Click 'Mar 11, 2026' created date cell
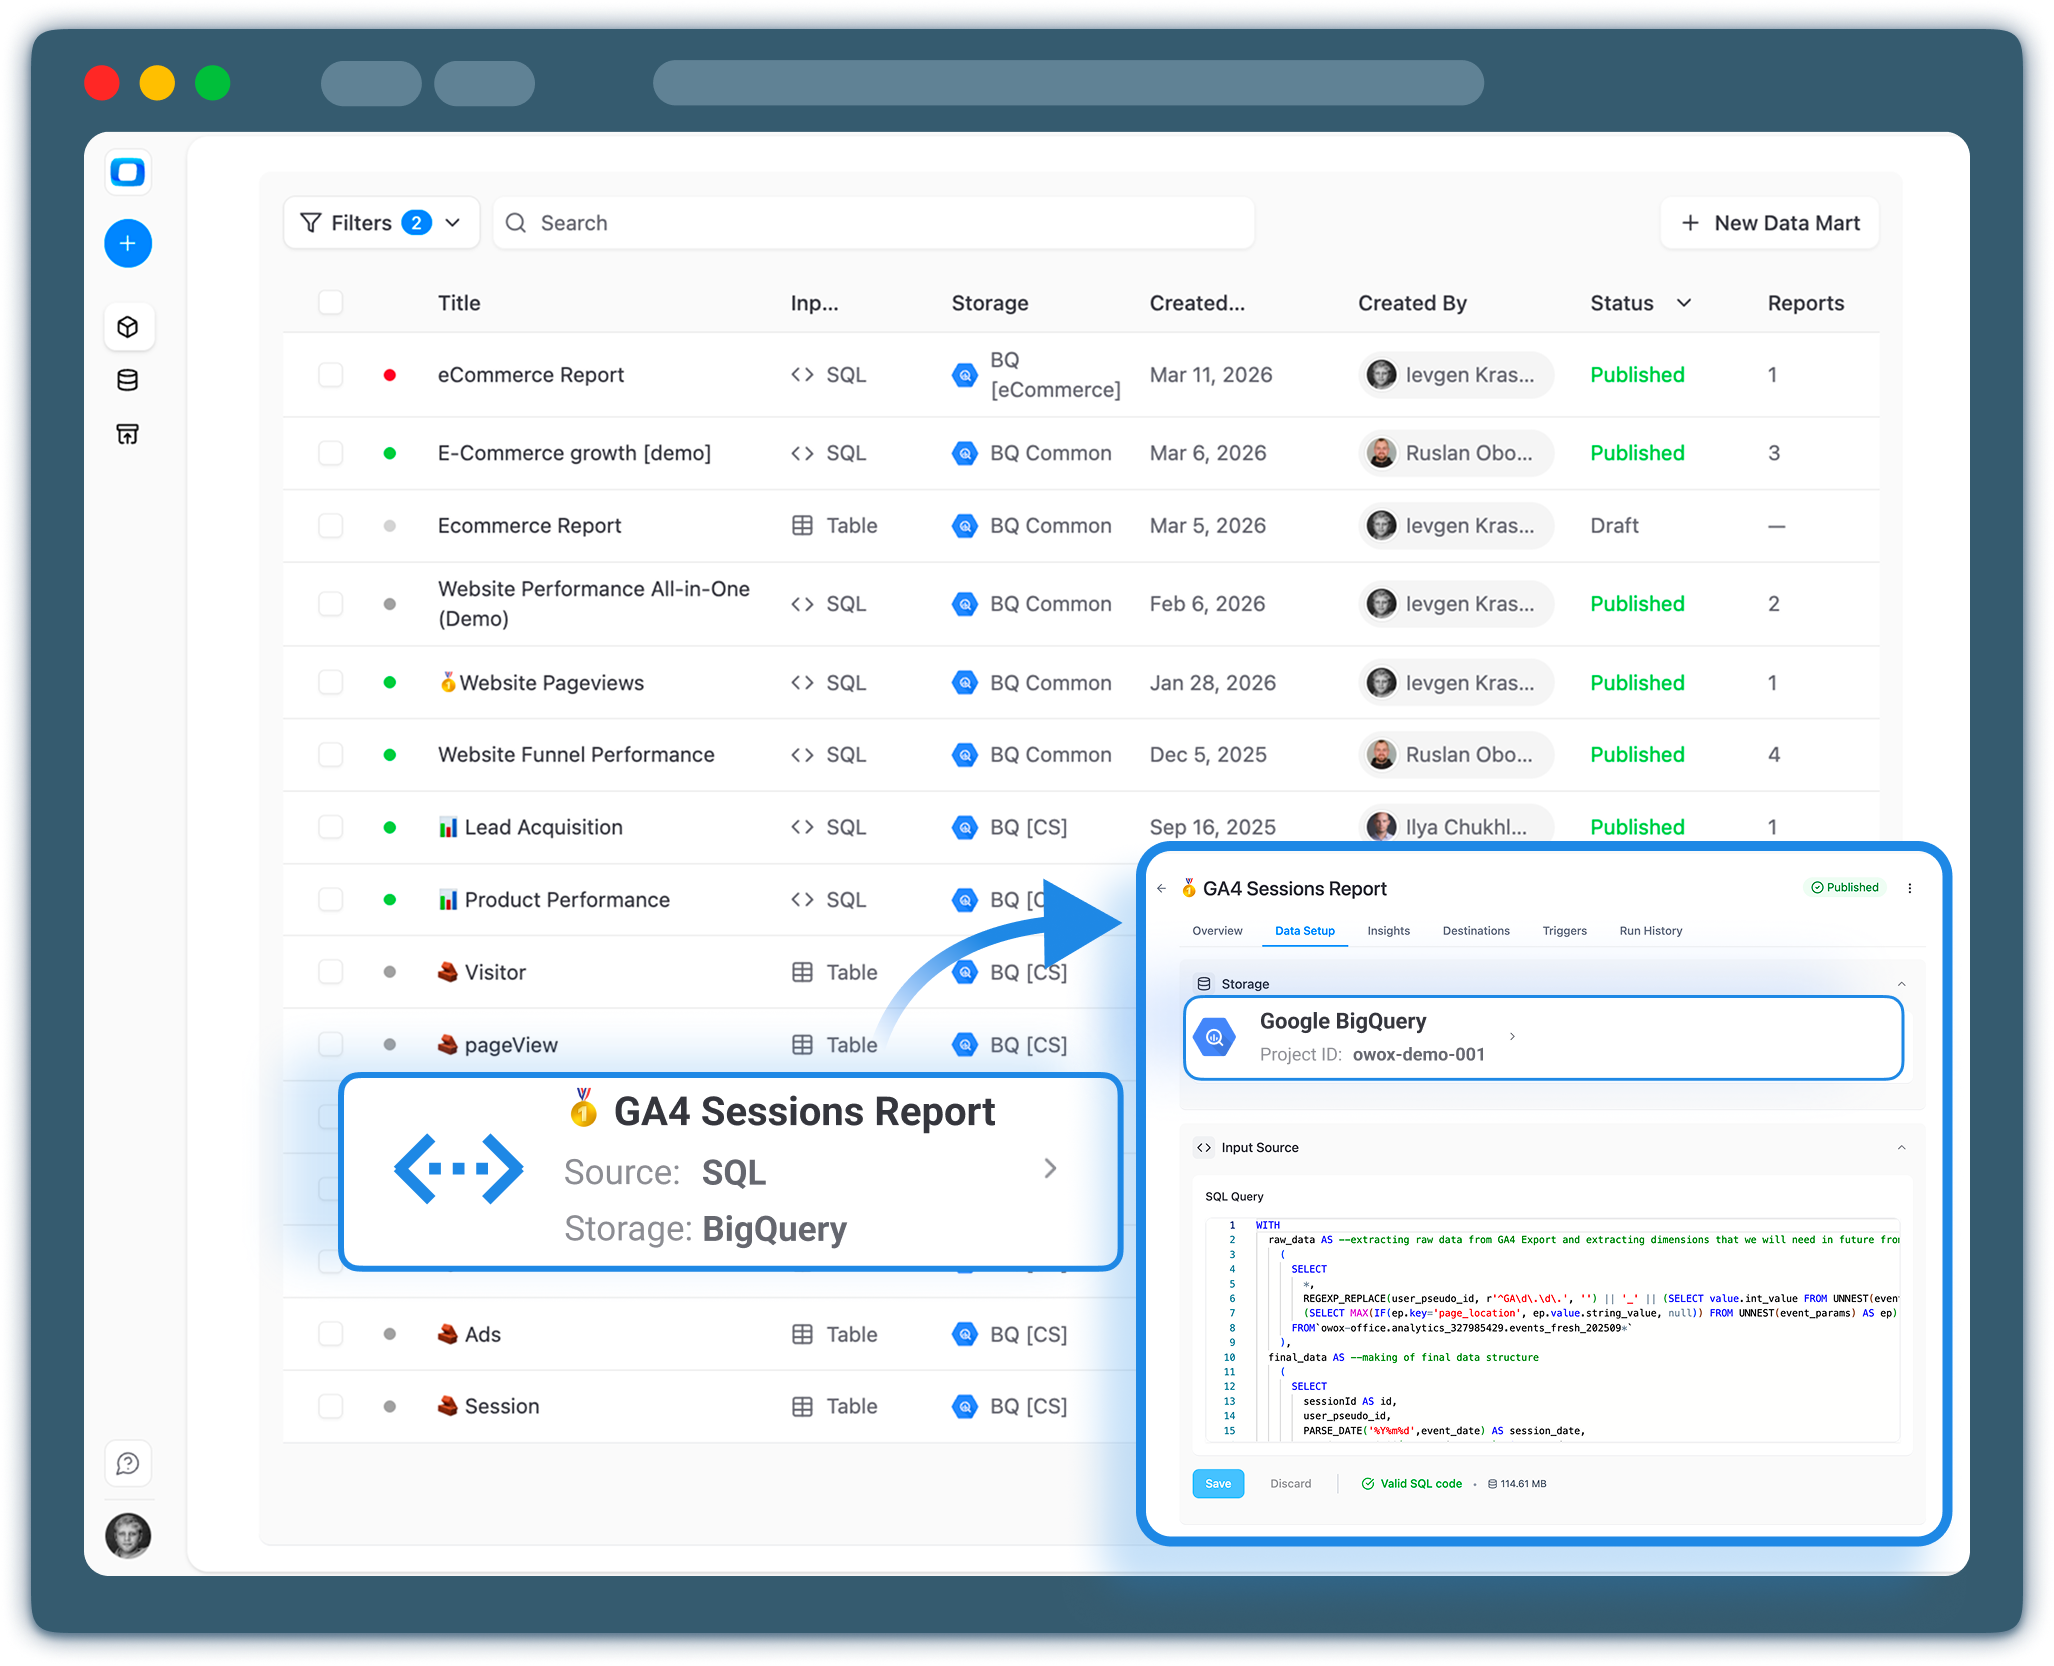This screenshot has width=2054, height=1666. 1211,375
